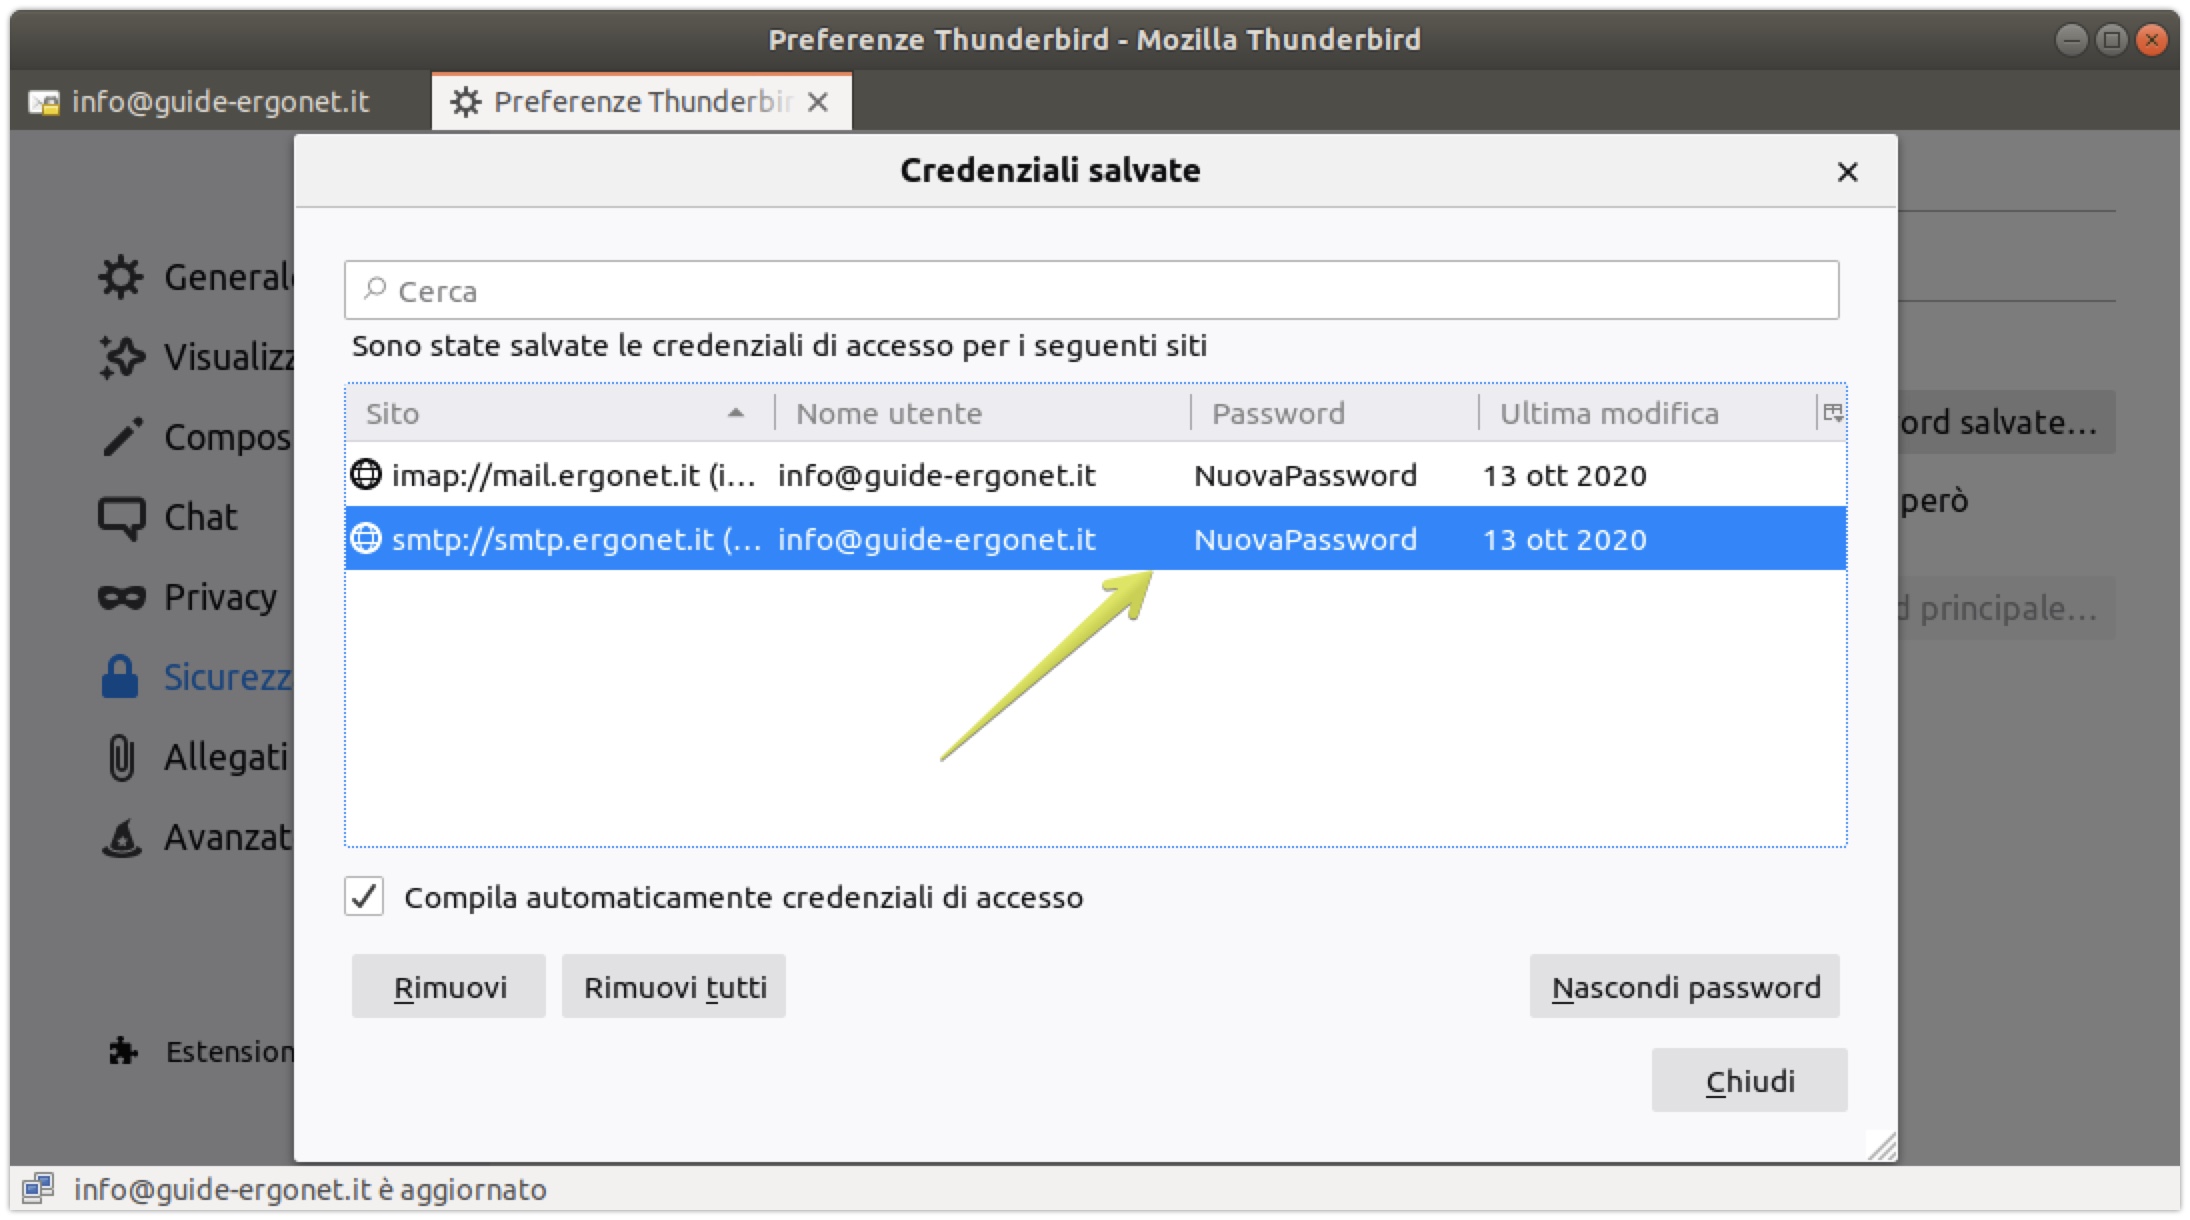This screenshot has height=1220, width=2190.
Task: Maximize the Thunderbird window
Action: pyautogui.click(x=2111, y=40)
